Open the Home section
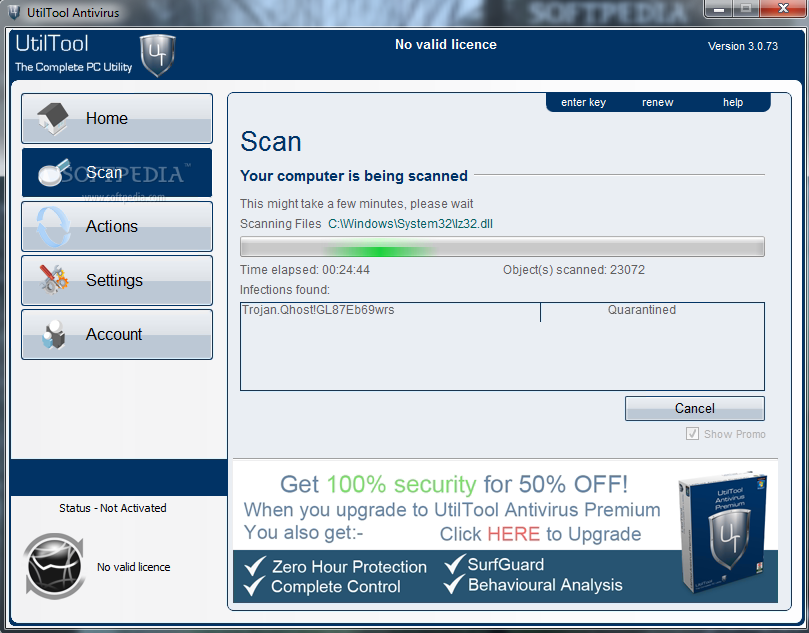This screenshot has width=809, height=633. [x=117, y=118]
